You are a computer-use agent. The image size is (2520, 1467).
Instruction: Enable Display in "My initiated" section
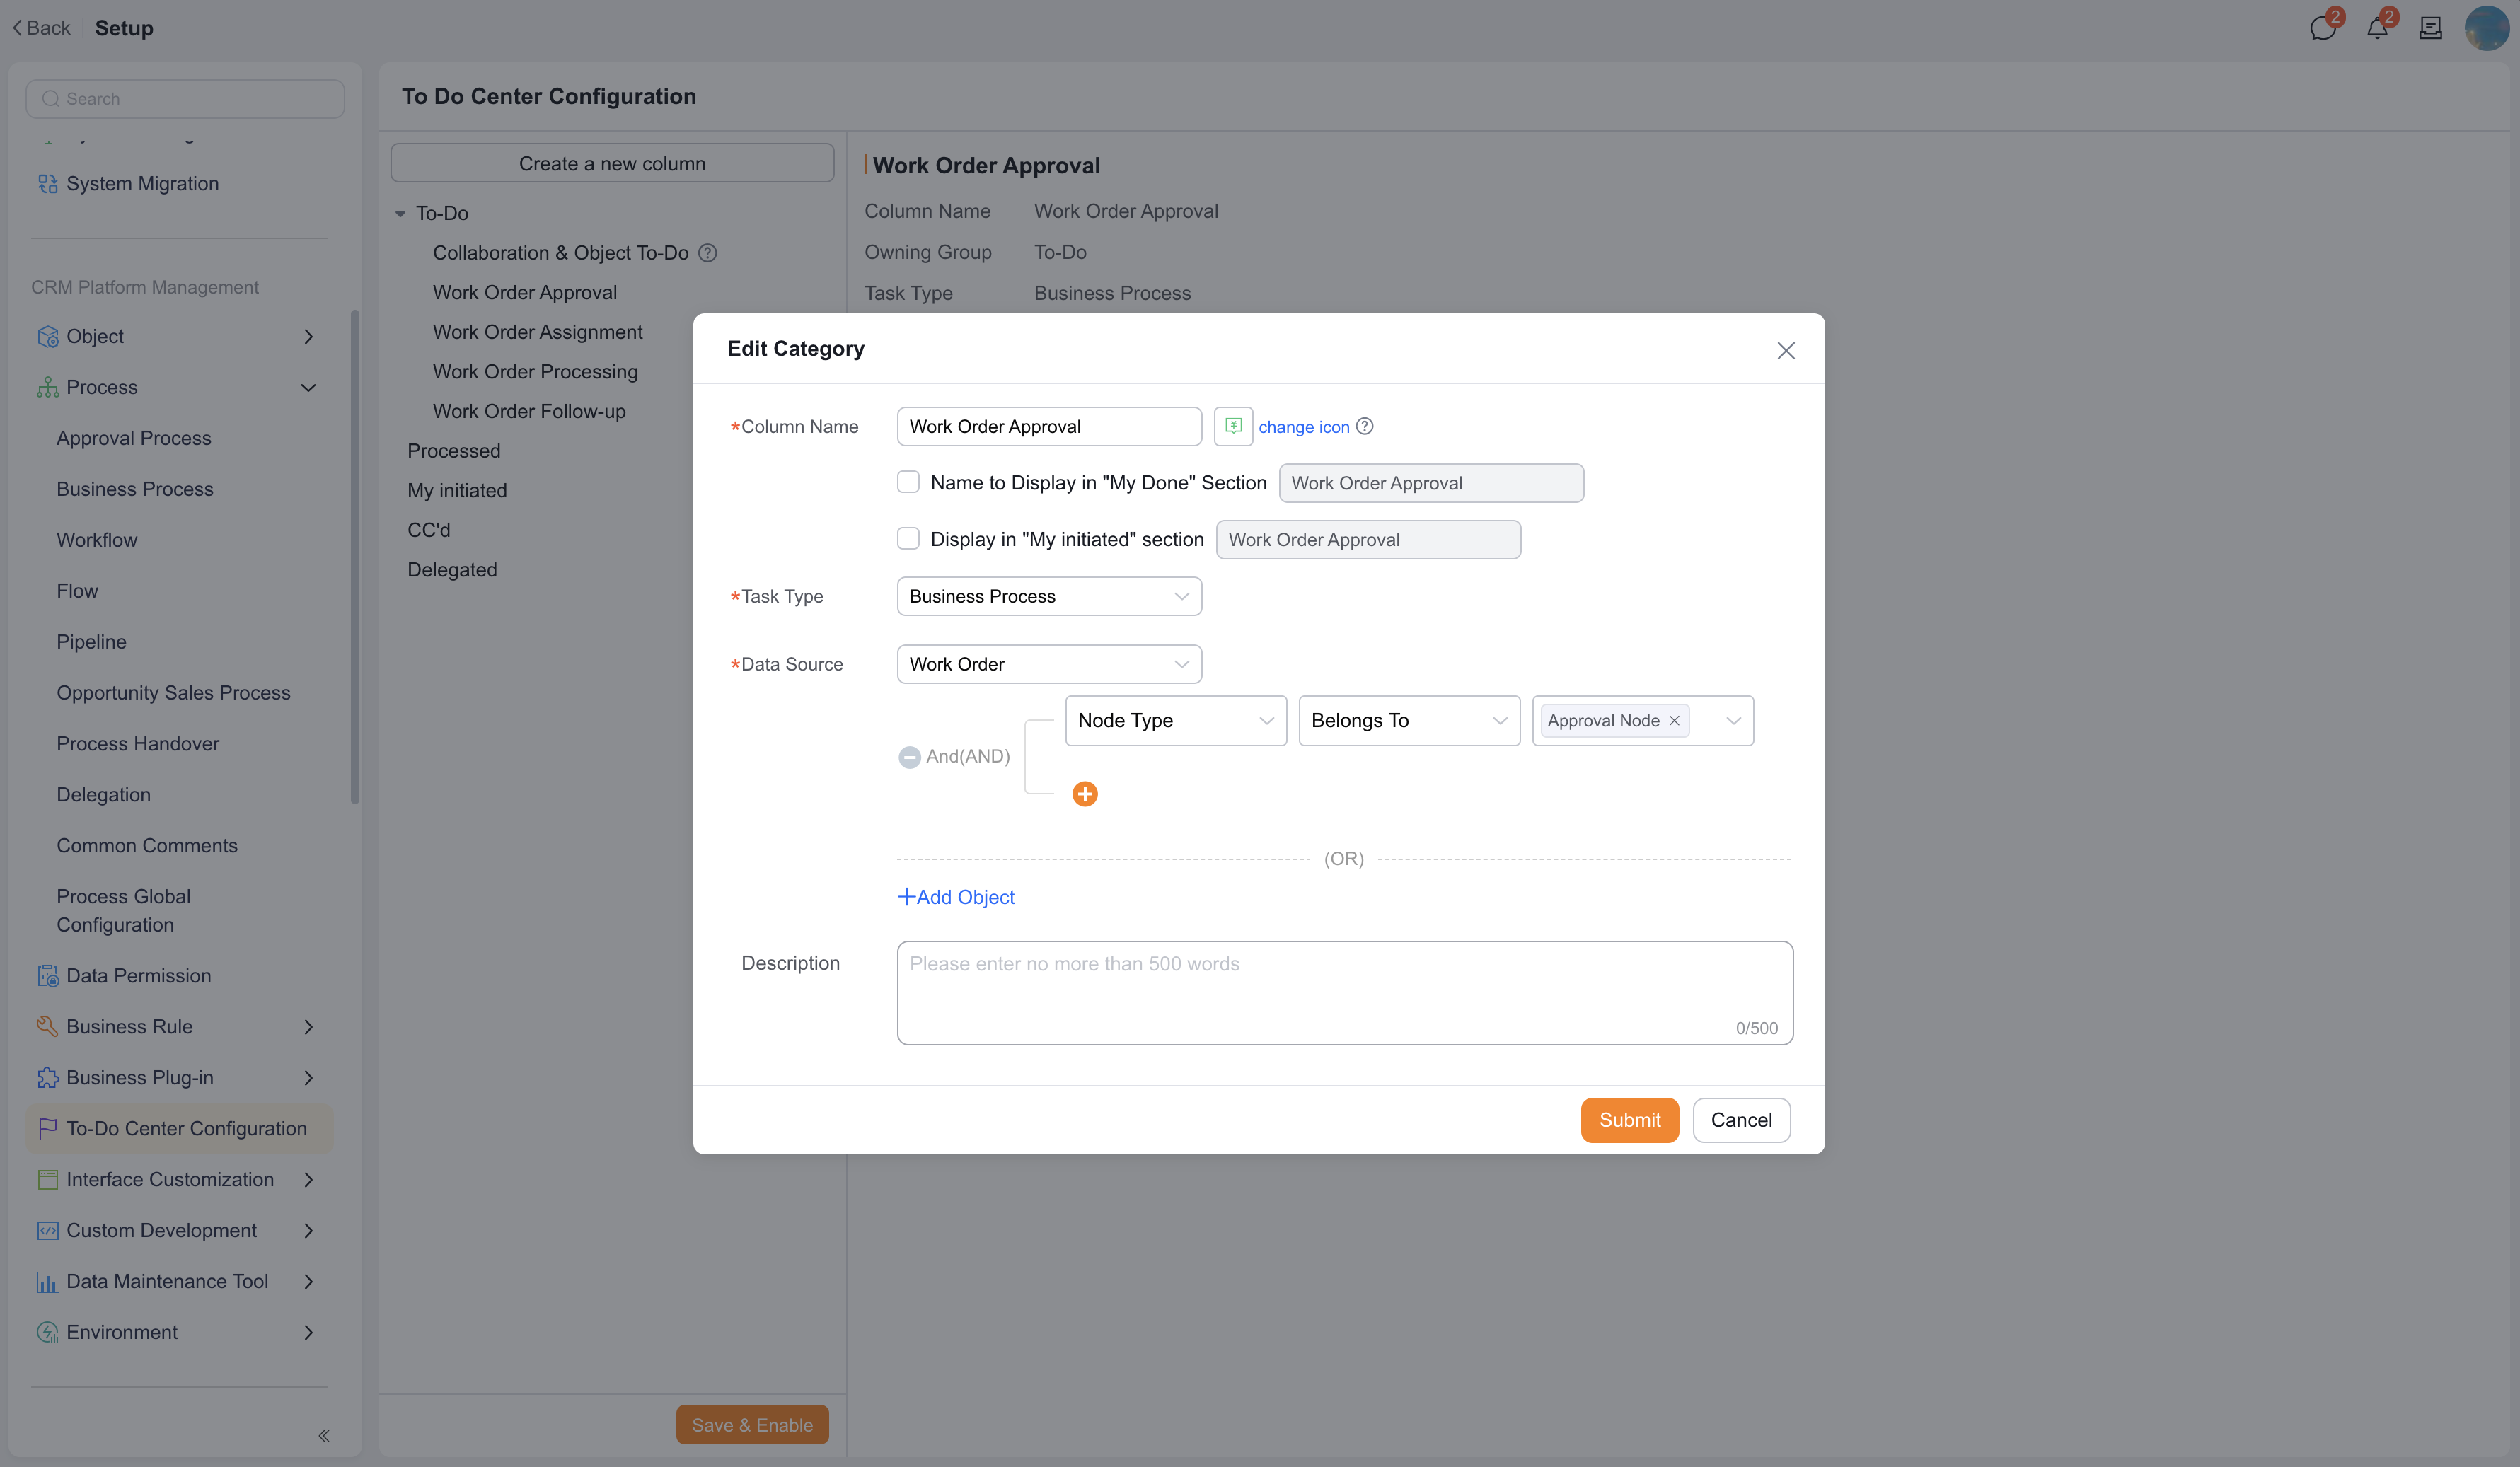click(908, 539)
